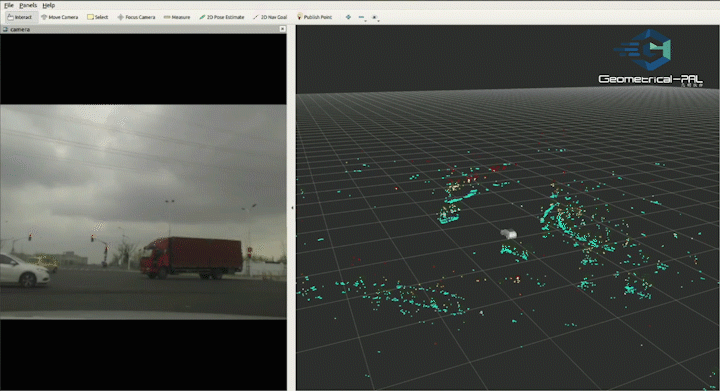720x391 pixels.
Task: Click the splitter handle between panels
Action: [x=292, y=208]
